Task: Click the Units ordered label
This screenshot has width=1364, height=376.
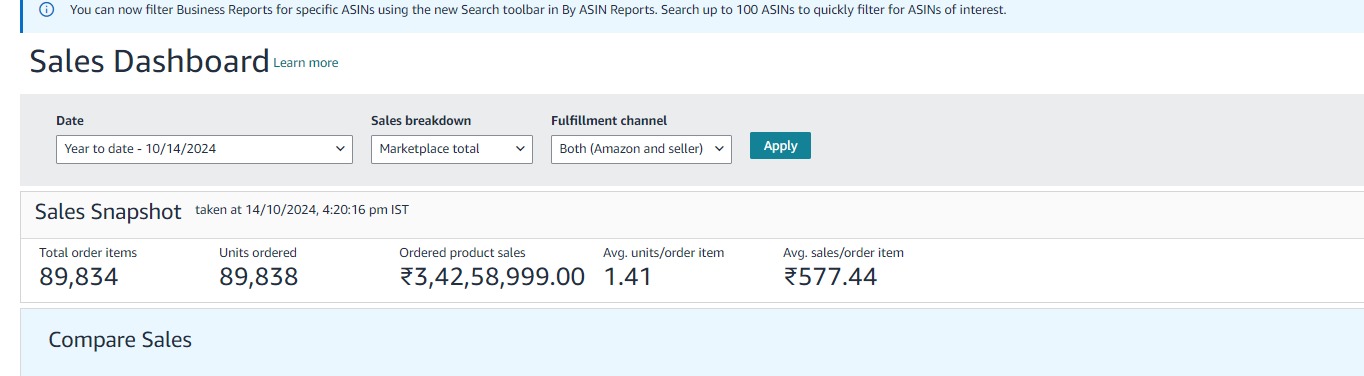Action: (x=258, y=253)
